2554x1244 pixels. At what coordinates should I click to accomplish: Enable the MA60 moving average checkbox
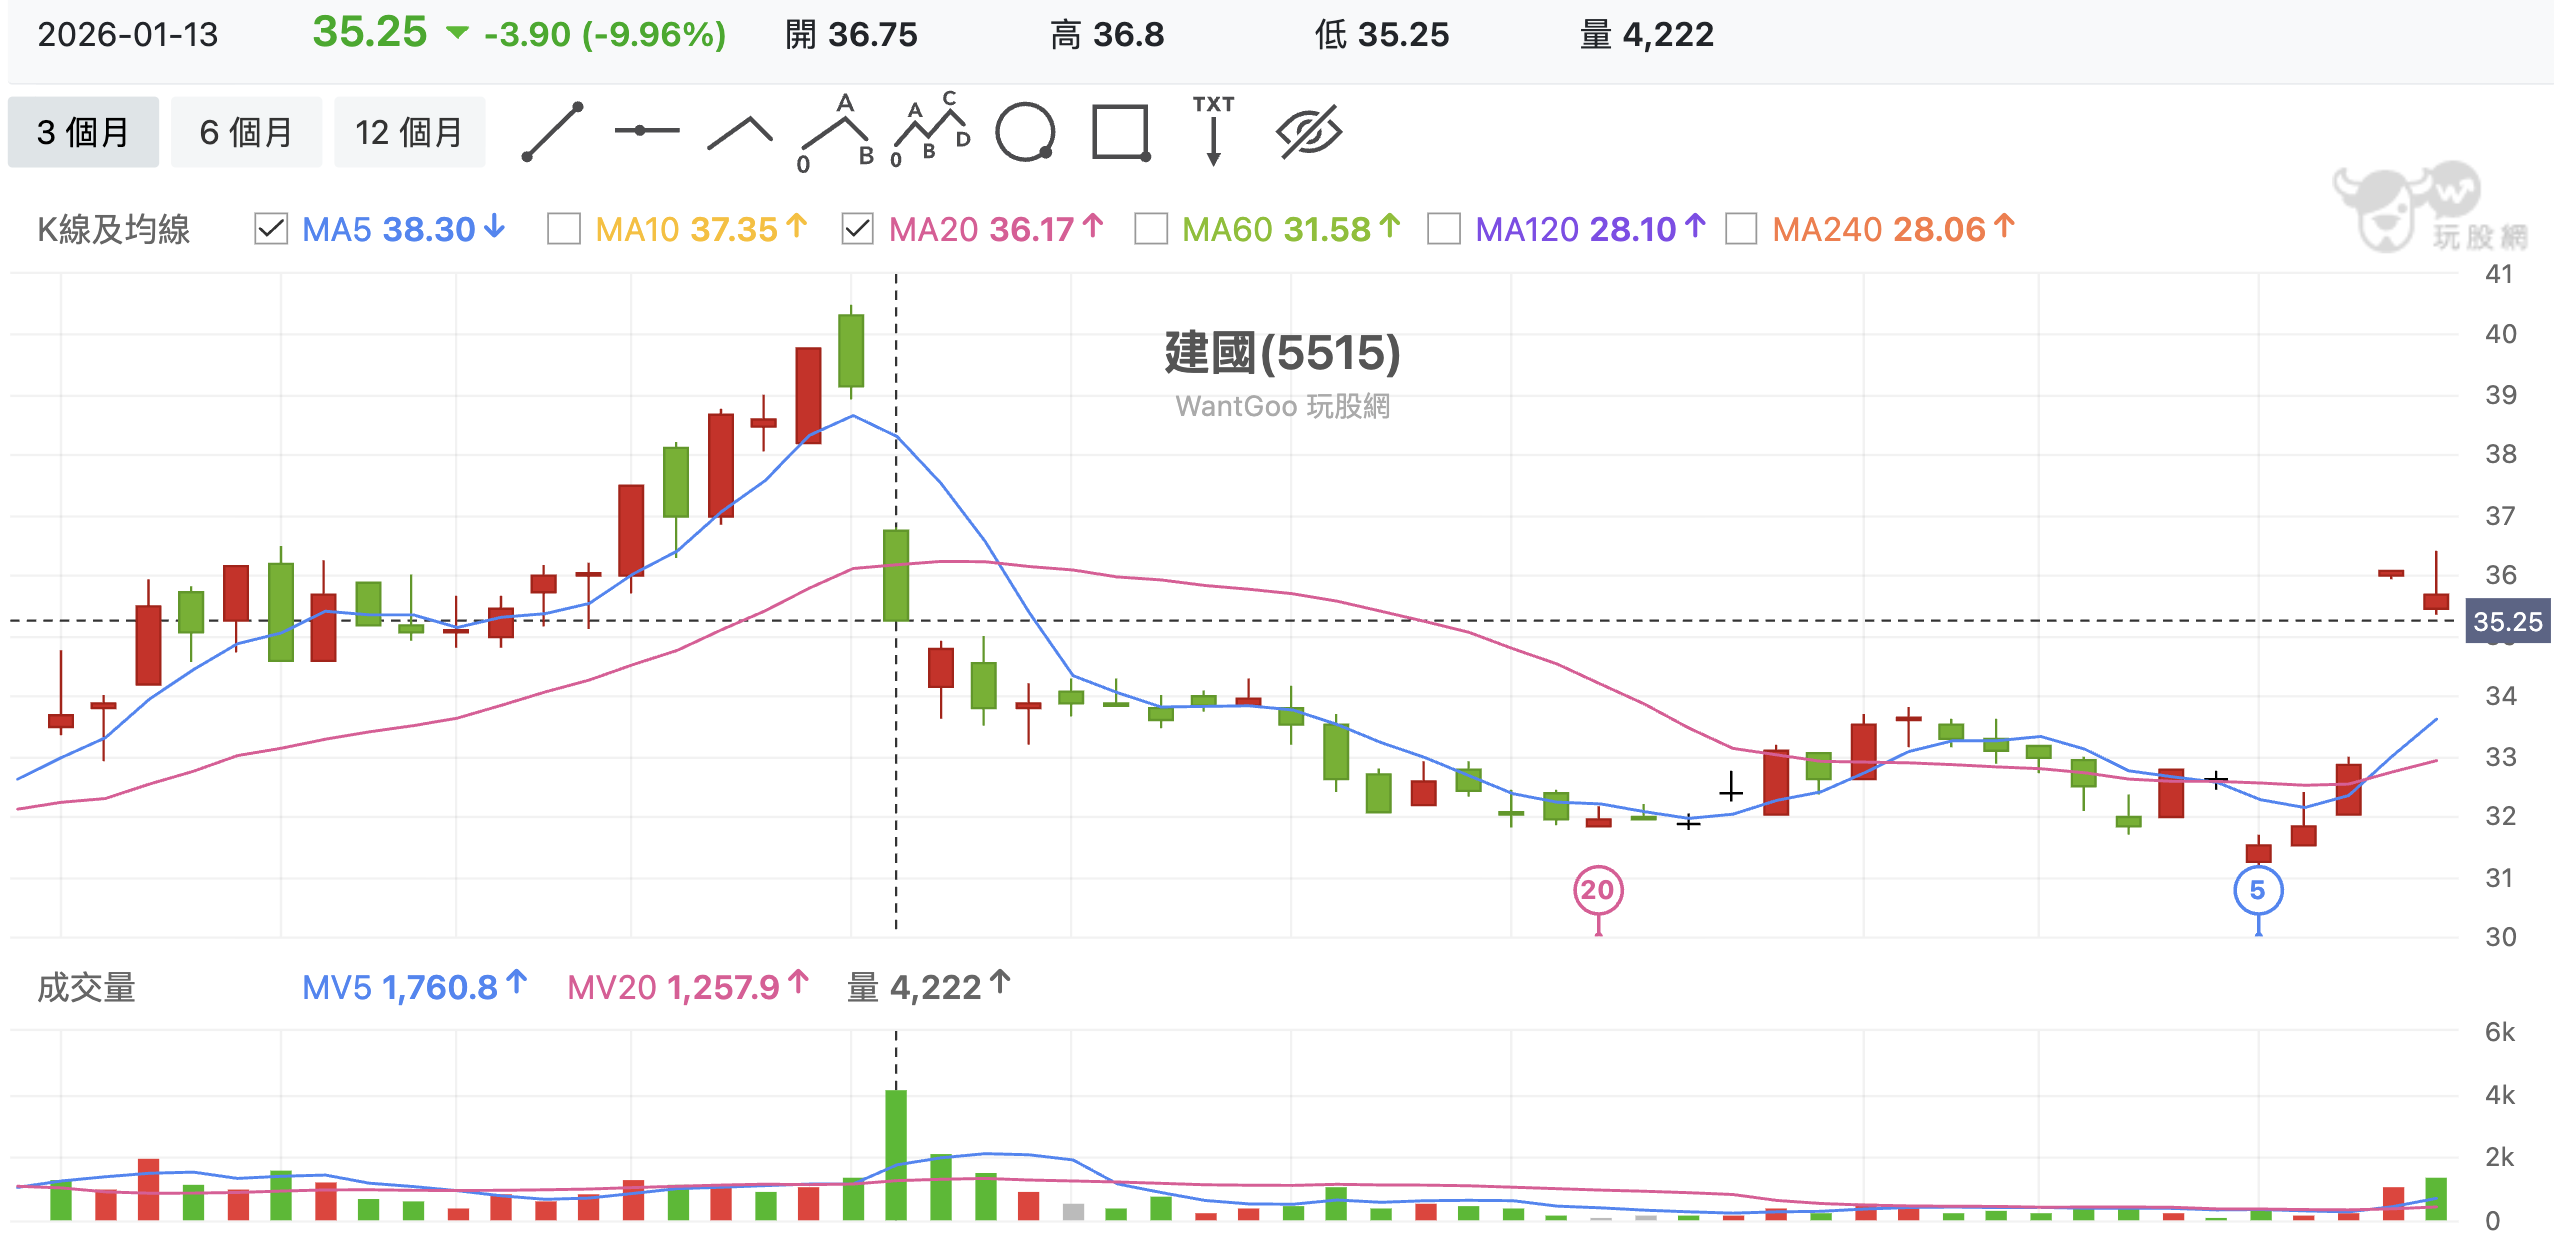(1151, 229)
